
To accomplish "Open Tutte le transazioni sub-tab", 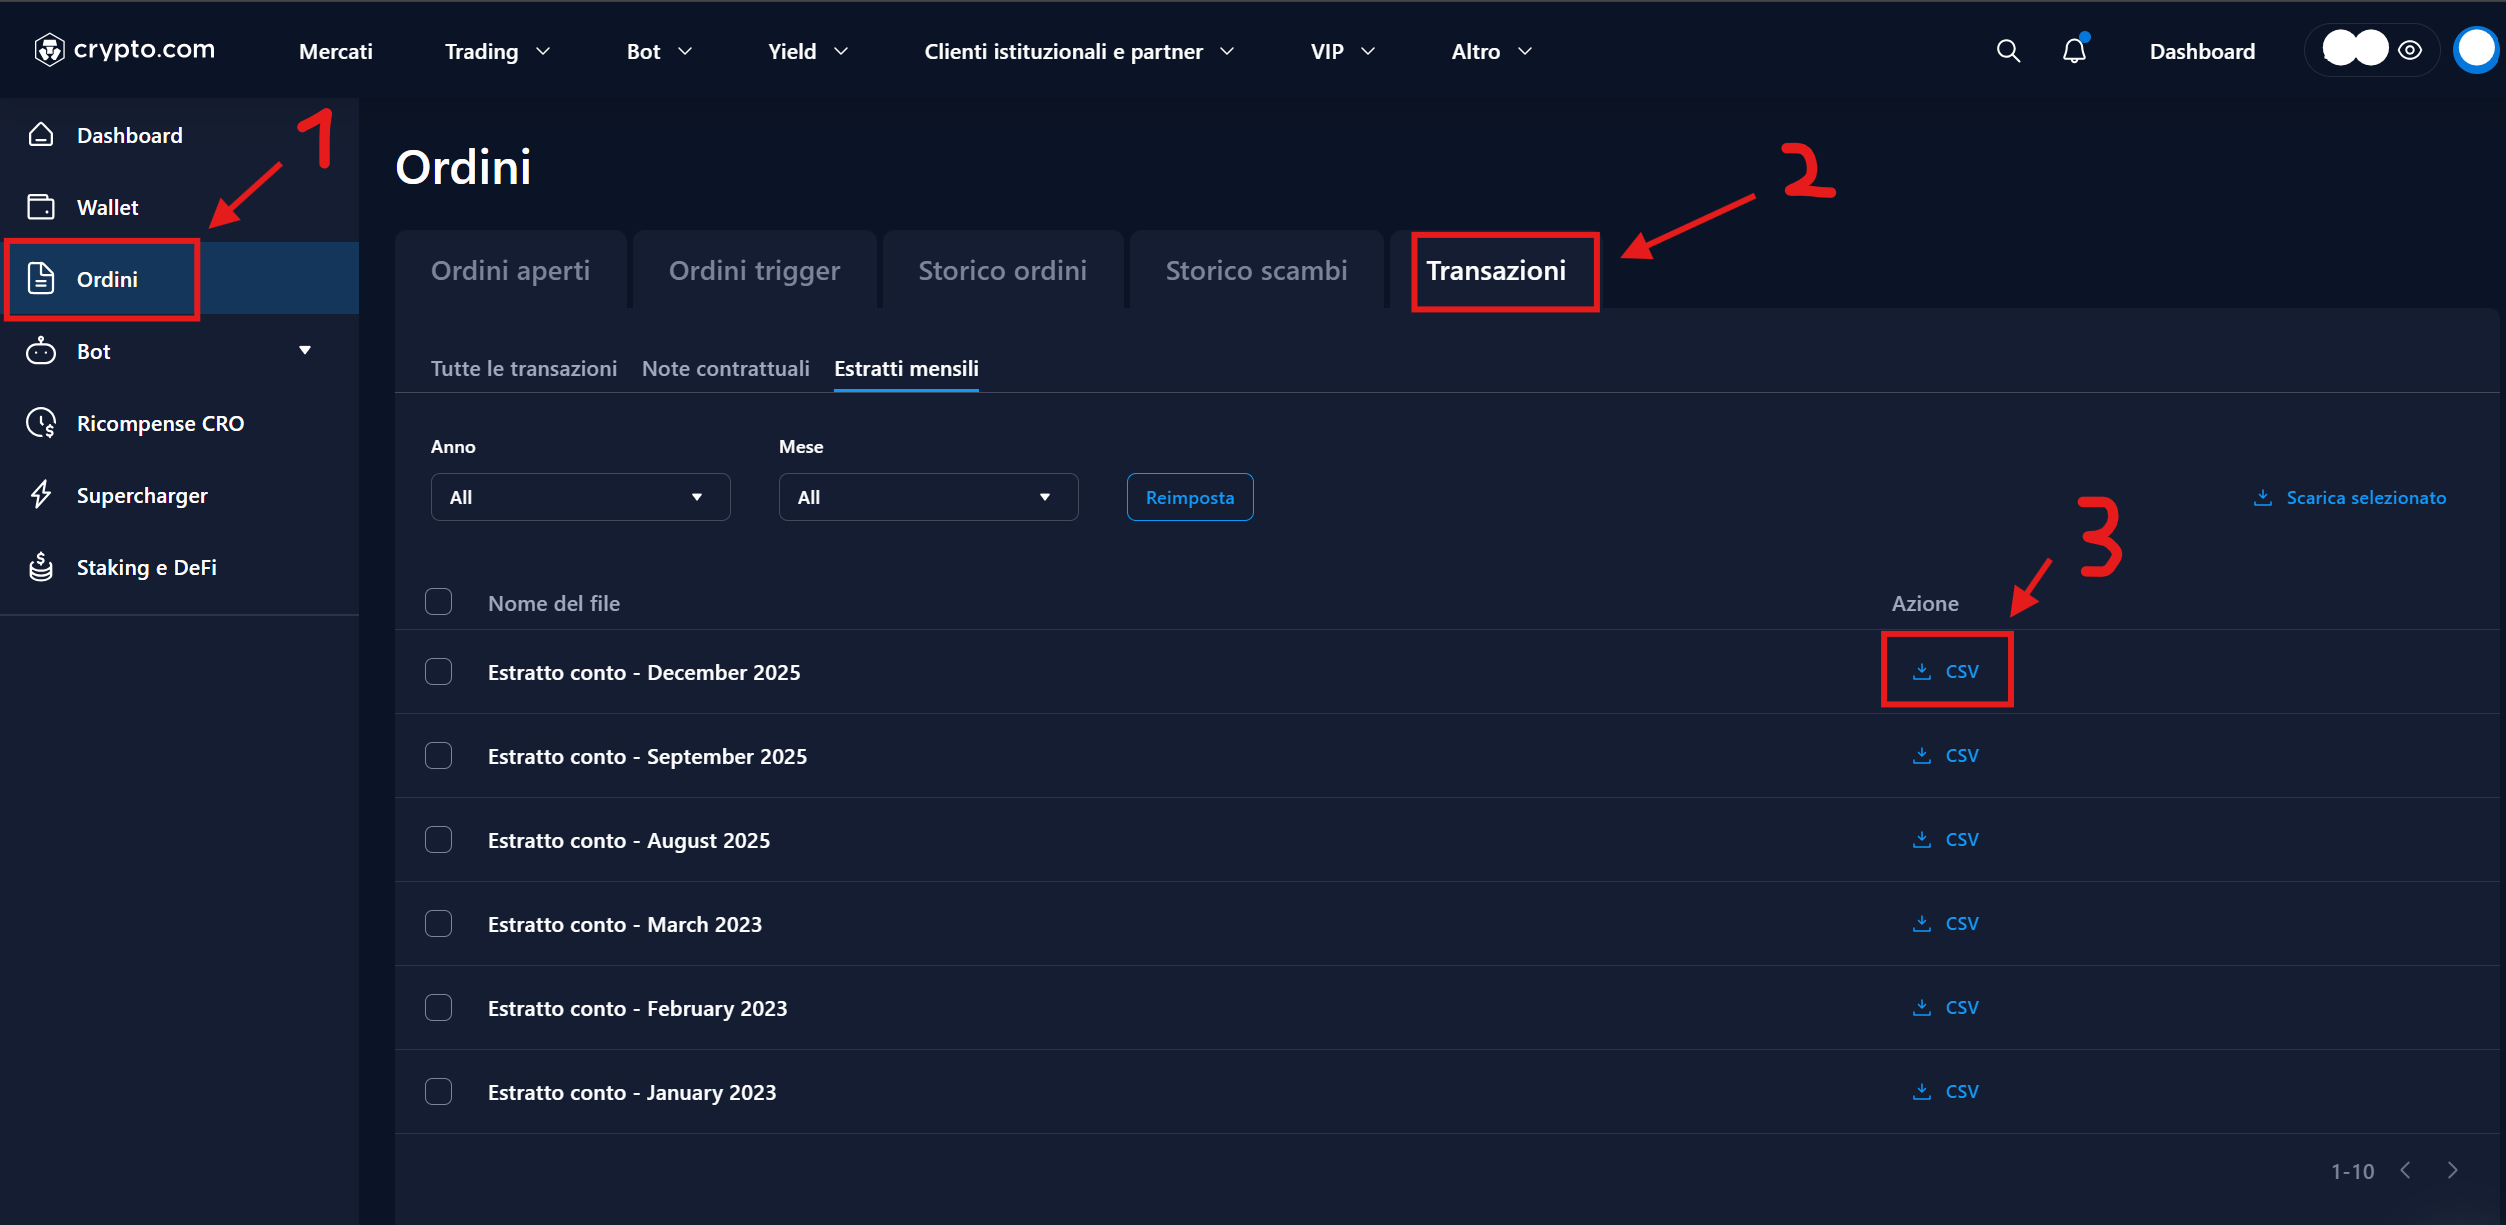I will point(524,368).
